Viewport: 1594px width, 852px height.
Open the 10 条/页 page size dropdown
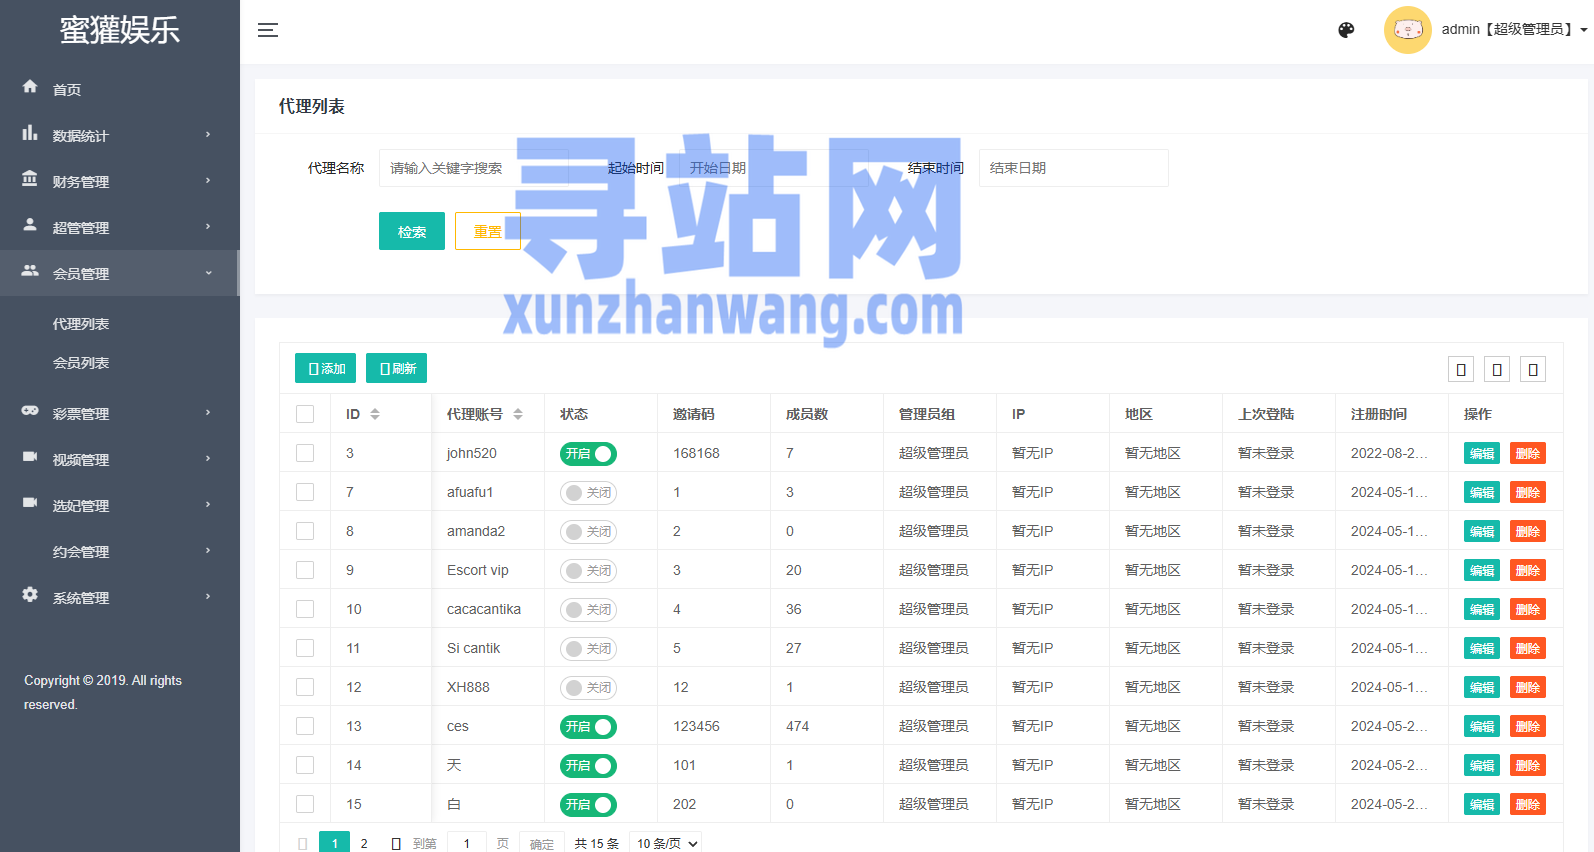point(666,844)
